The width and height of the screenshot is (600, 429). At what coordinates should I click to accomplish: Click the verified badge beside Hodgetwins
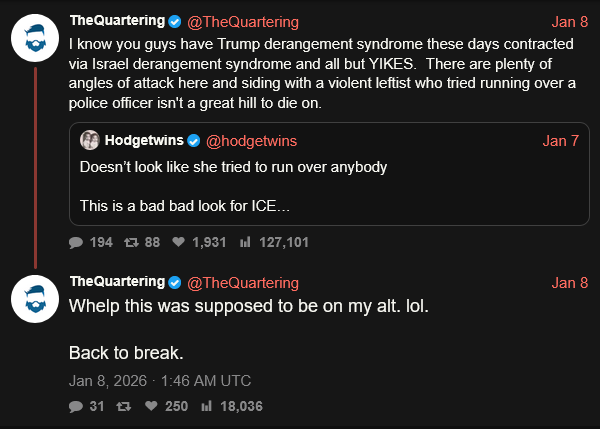coord(194,141)
